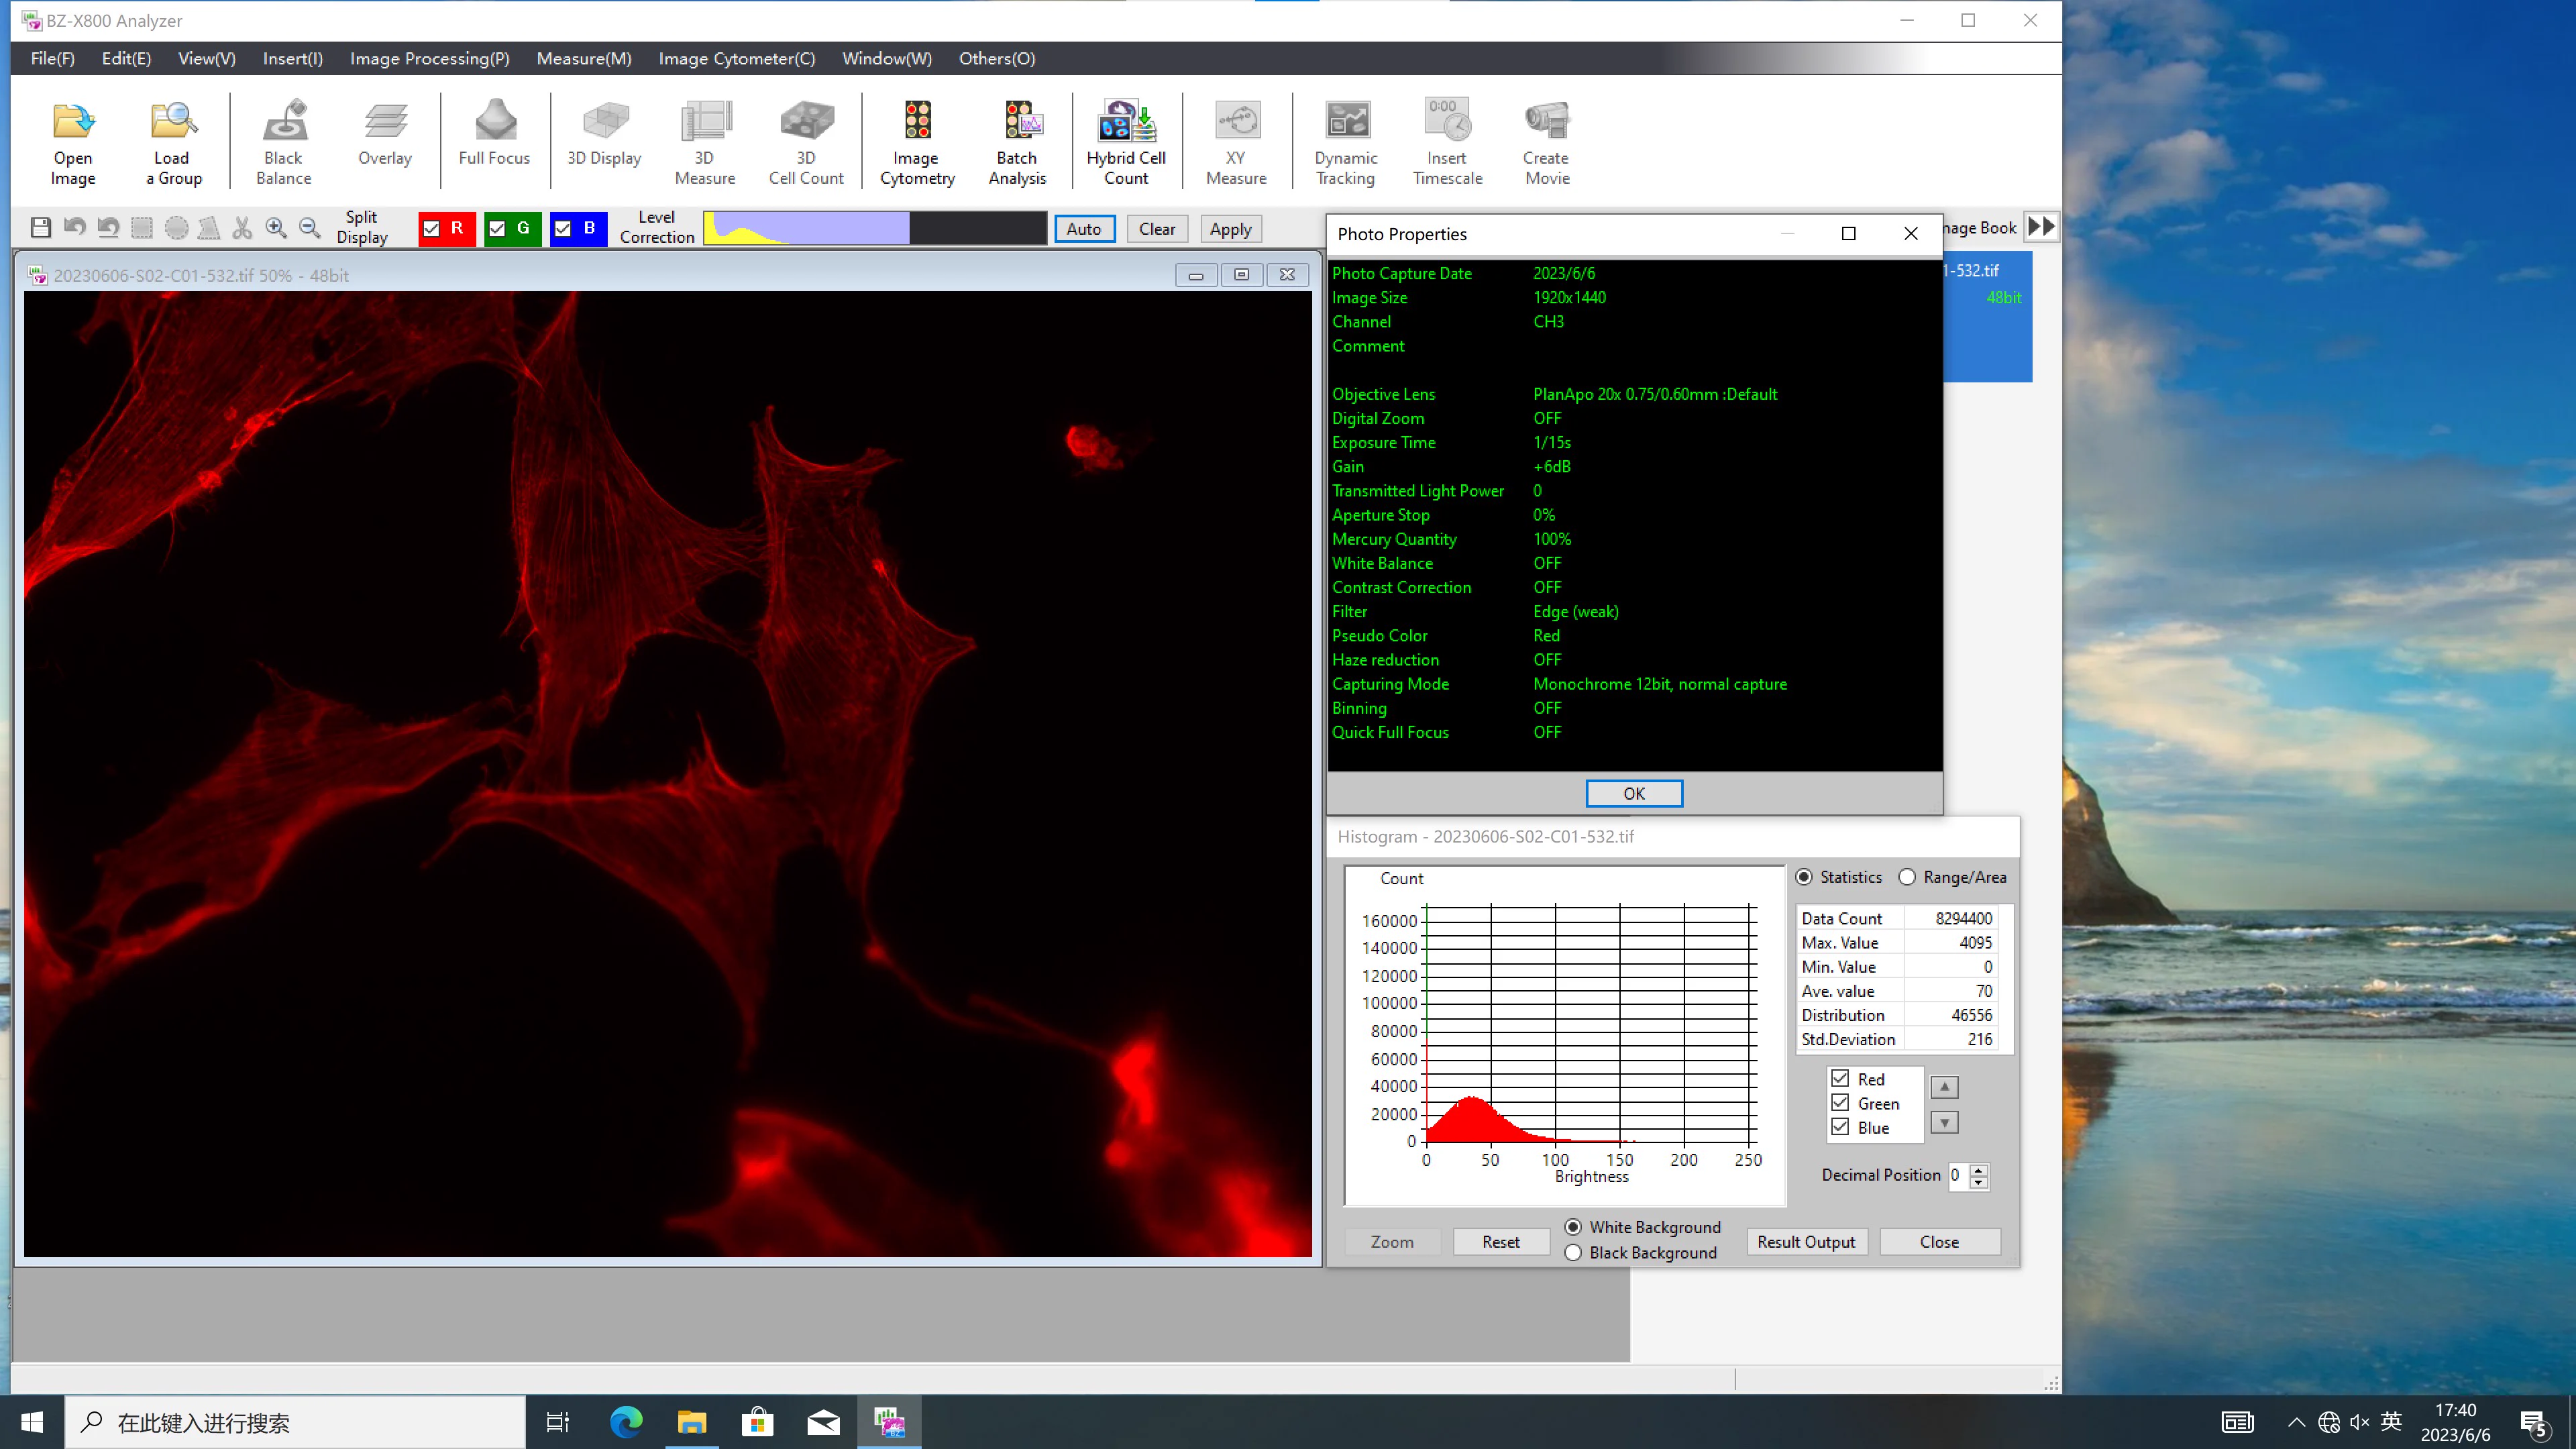Click OK in Photo Properties dialog

1634,793
